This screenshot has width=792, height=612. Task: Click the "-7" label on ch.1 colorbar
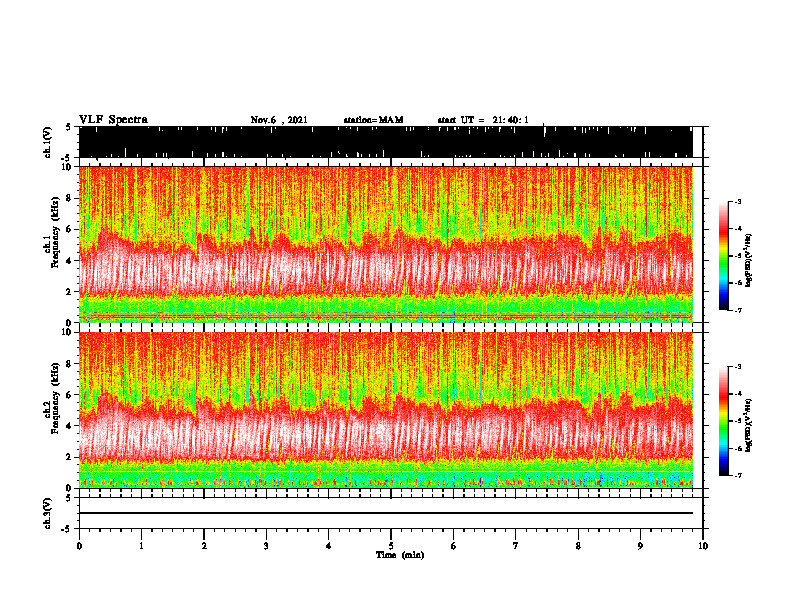click(738, 310)
